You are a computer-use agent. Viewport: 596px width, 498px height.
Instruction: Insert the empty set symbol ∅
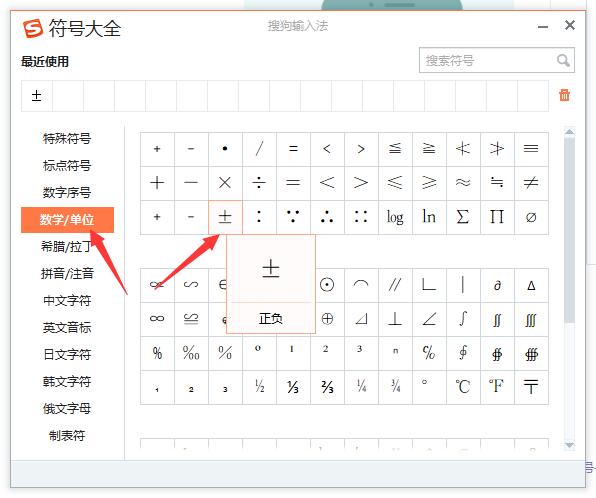click(x=531, y=217)
